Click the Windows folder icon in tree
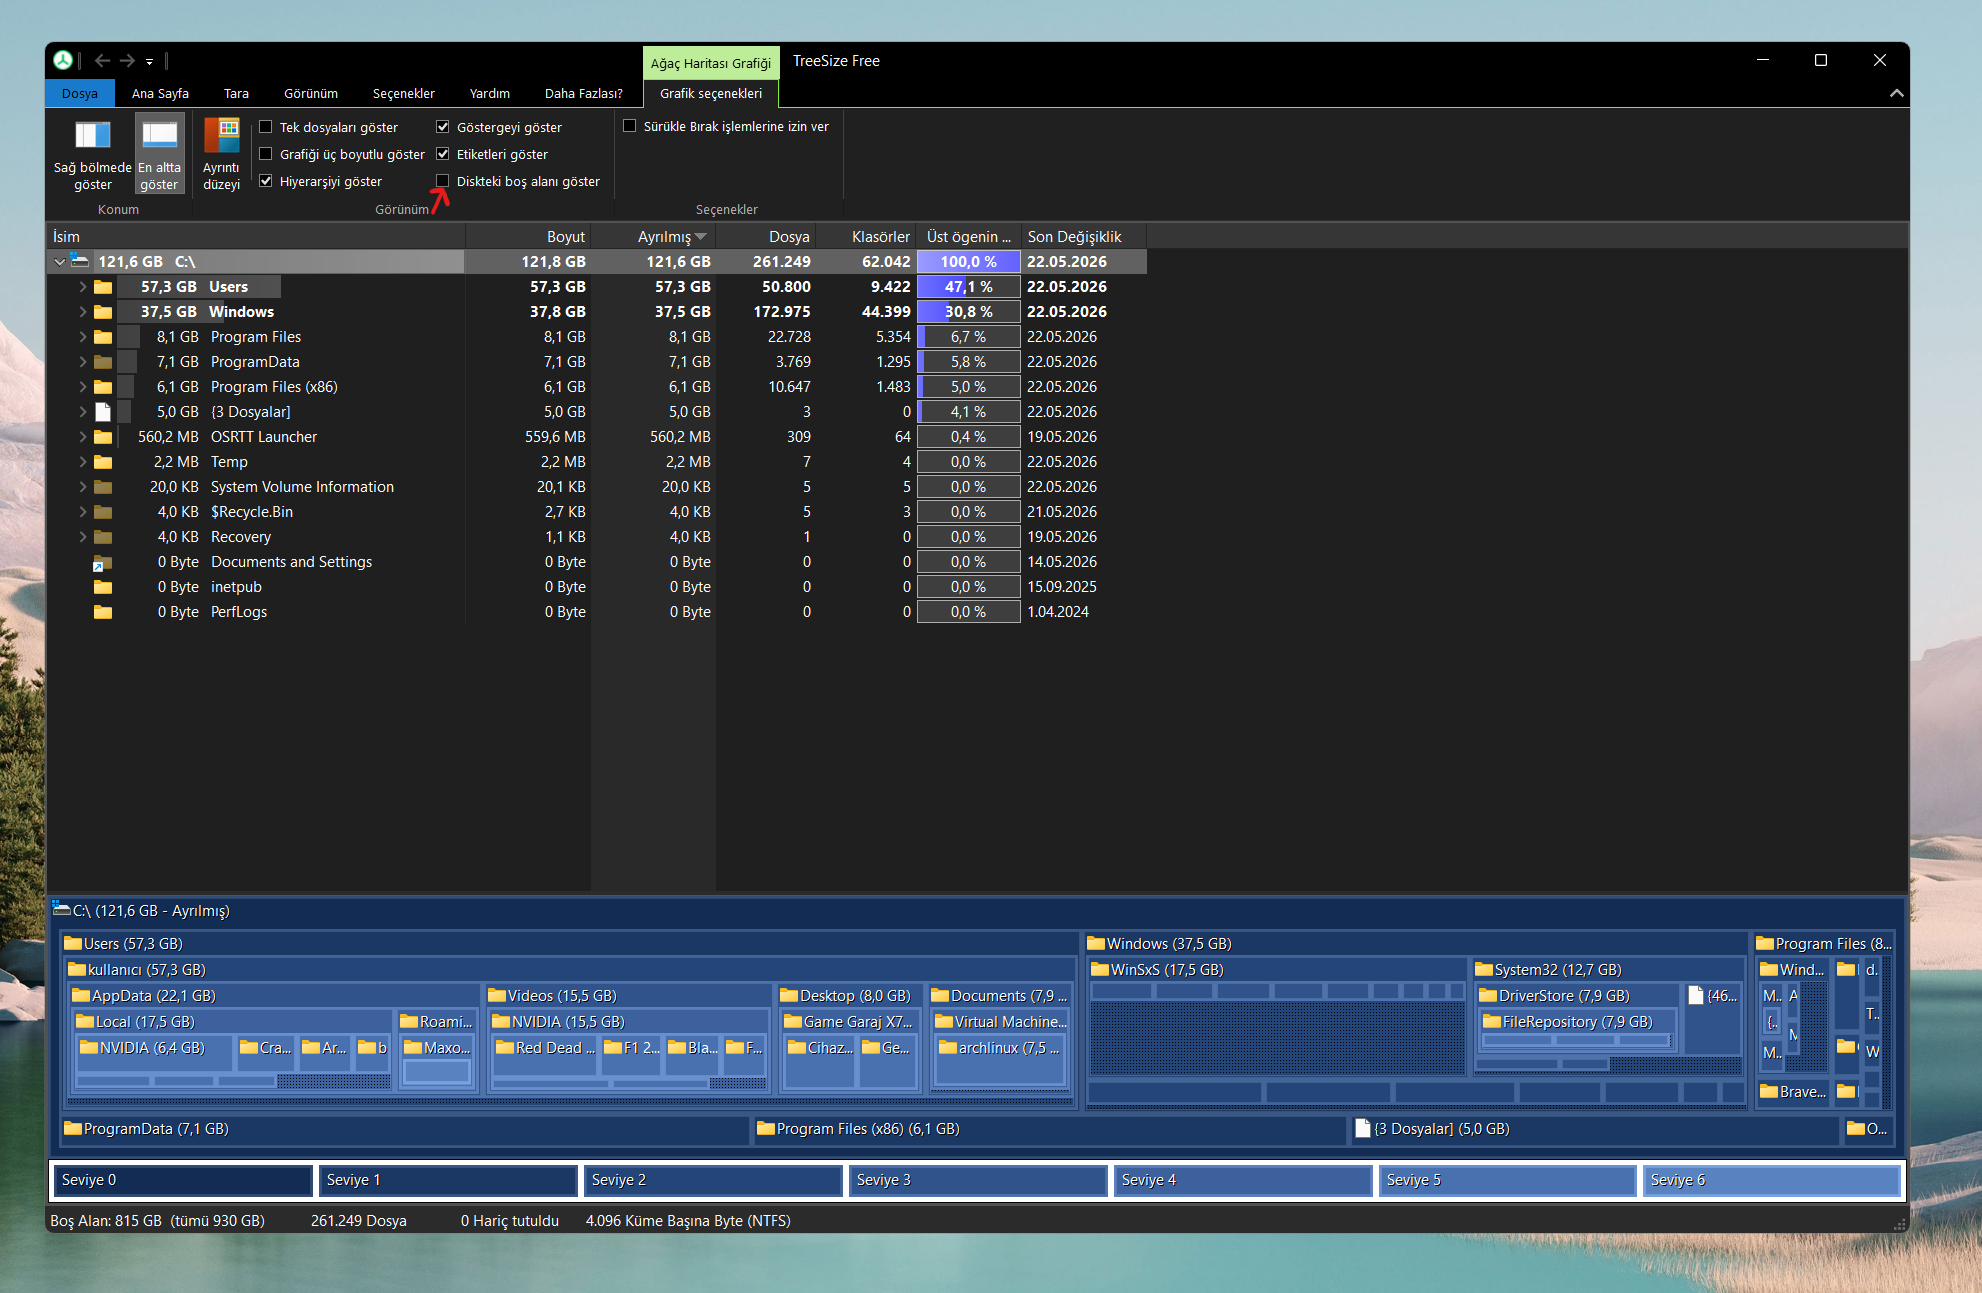This screenshot has width=1982, height=1293. (x=103, y=312)
